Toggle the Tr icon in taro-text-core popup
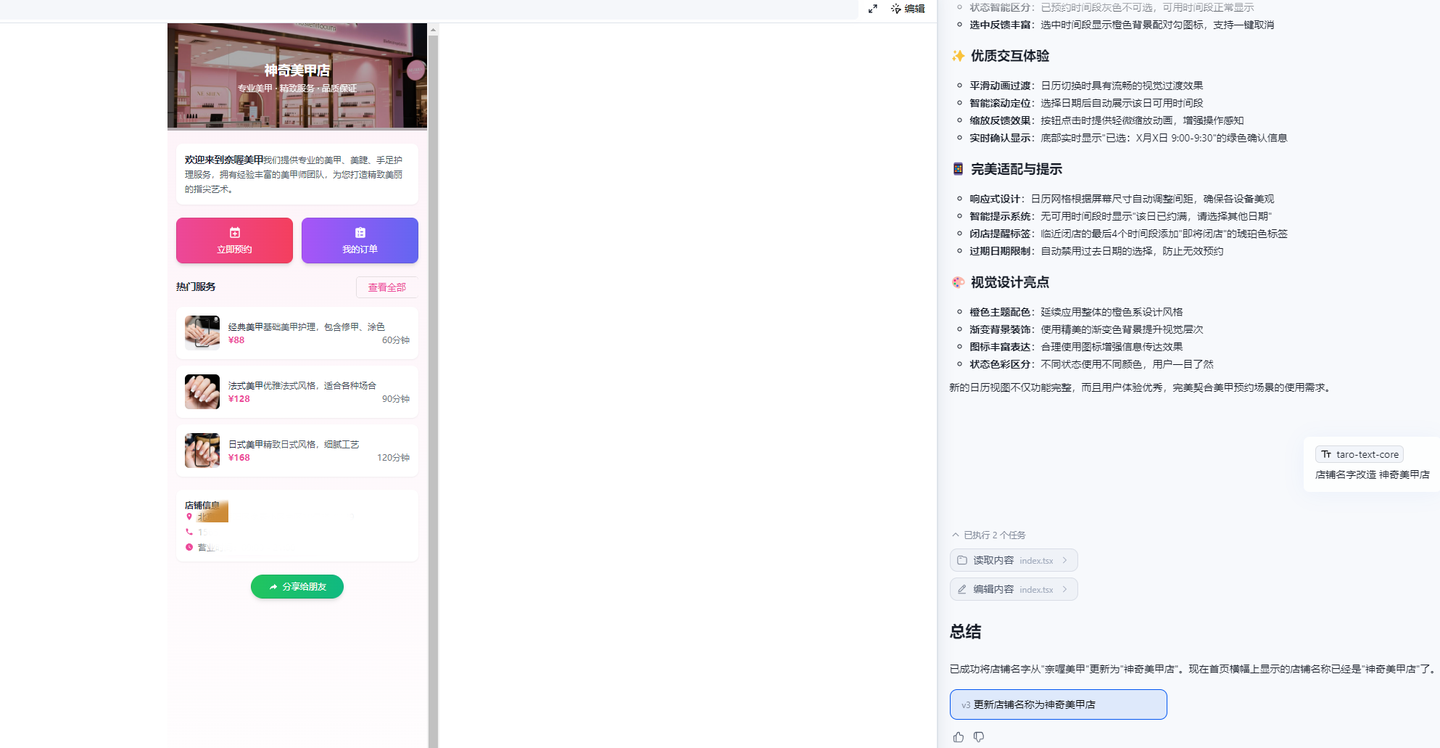This screenshot has height=748, width=1440. coord(1325,453)
